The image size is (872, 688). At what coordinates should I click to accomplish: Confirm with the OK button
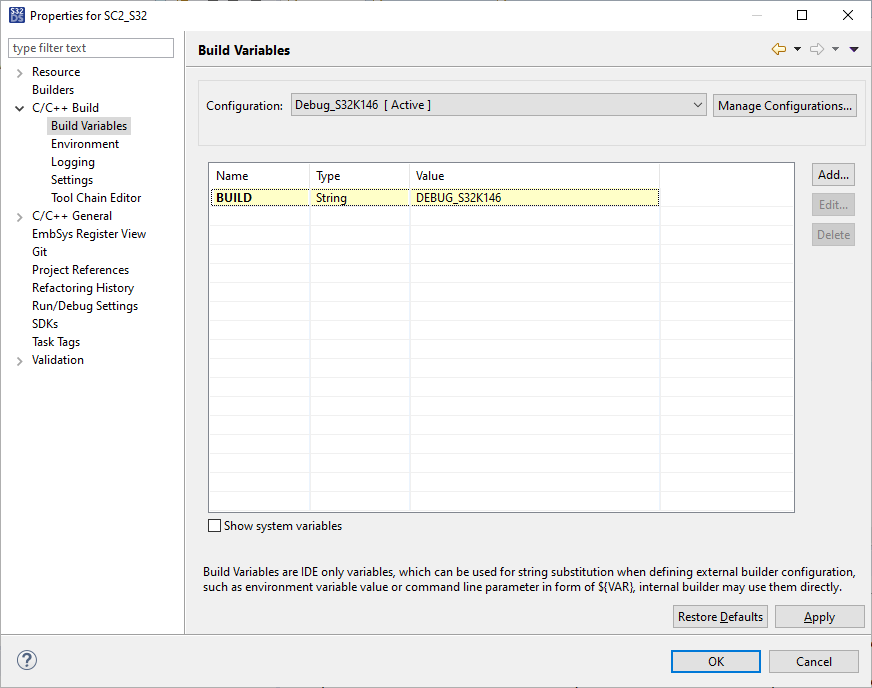[716, 661]
